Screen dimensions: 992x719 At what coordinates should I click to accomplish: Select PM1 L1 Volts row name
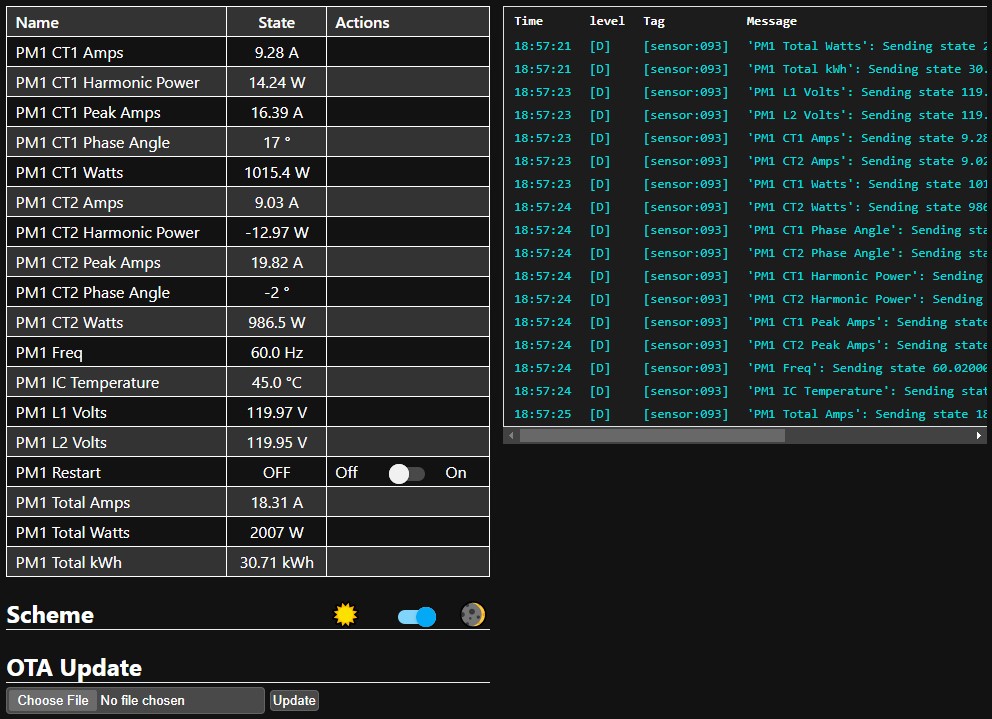click(x=61, y=413)
